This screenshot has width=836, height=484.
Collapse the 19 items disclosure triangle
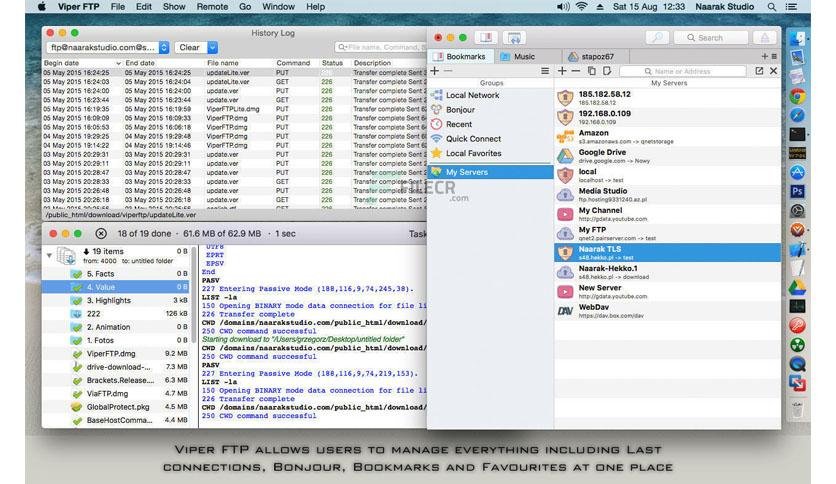coord(49,255)
